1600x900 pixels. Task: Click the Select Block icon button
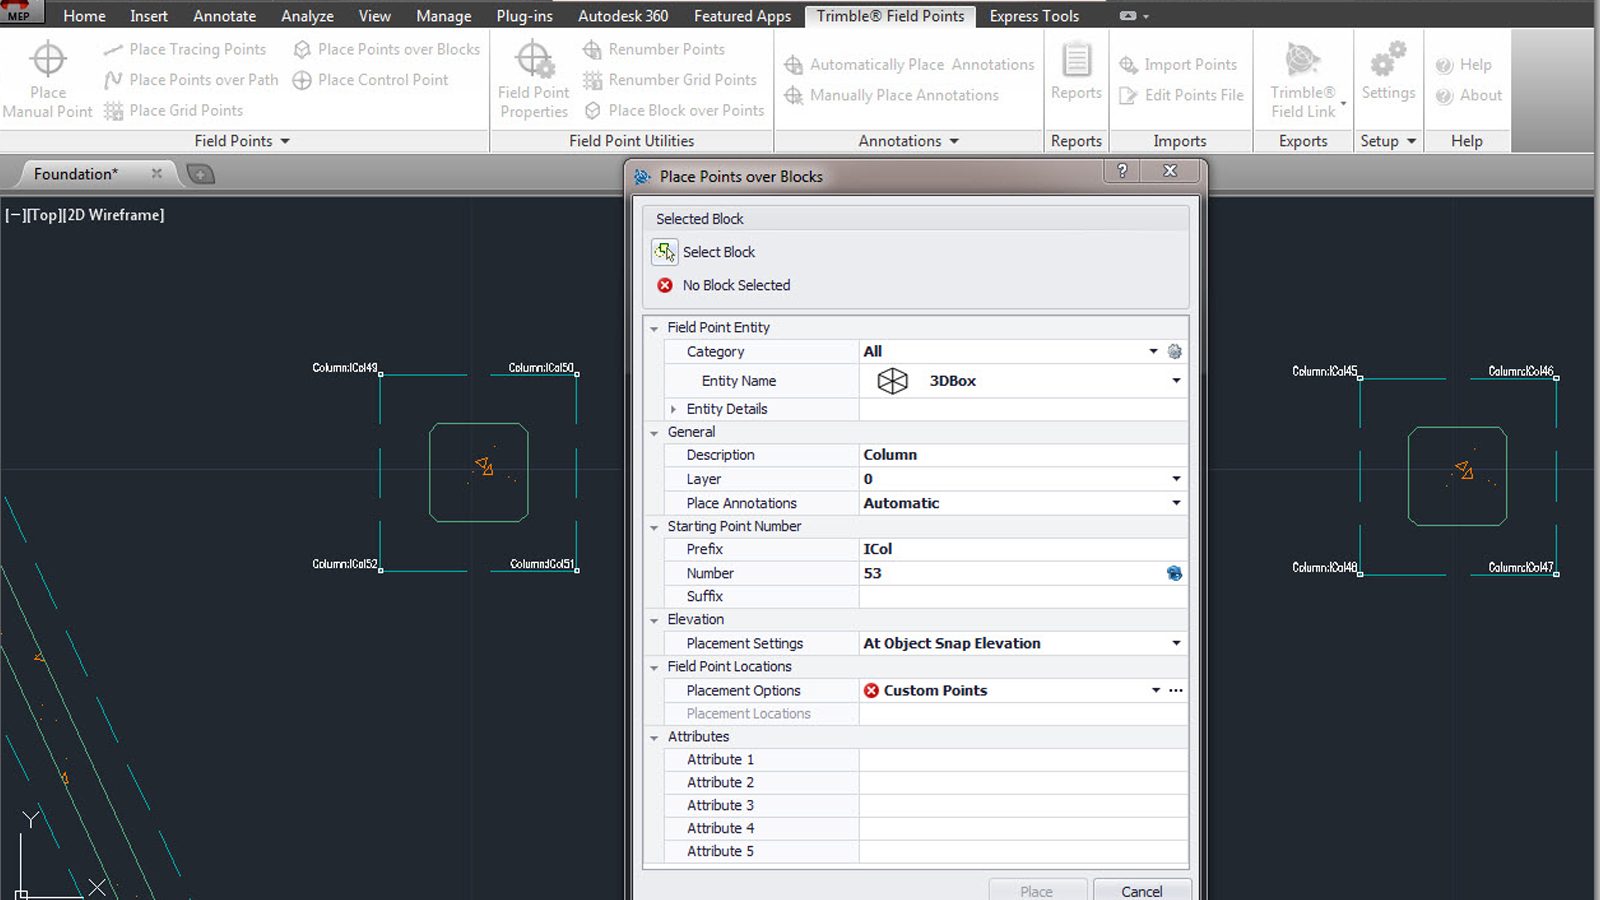[x=665, y=252]
